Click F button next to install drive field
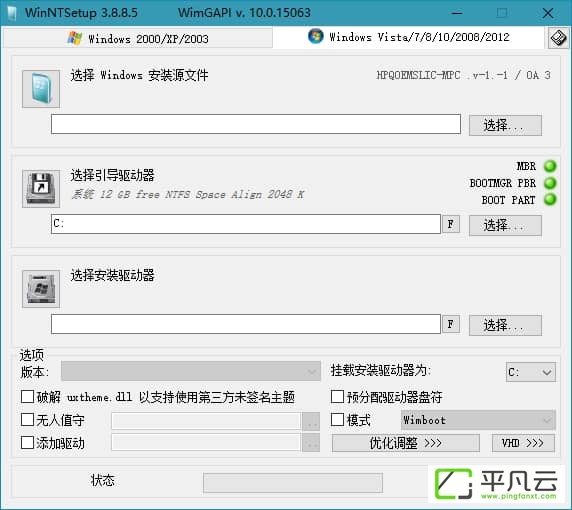The image size is (572, 510). (451, 324)
